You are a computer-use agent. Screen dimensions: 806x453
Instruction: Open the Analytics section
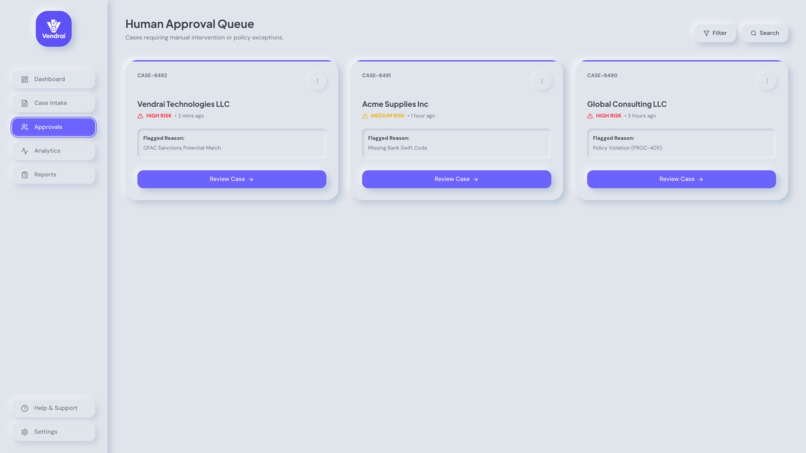[x=53, y=151]
